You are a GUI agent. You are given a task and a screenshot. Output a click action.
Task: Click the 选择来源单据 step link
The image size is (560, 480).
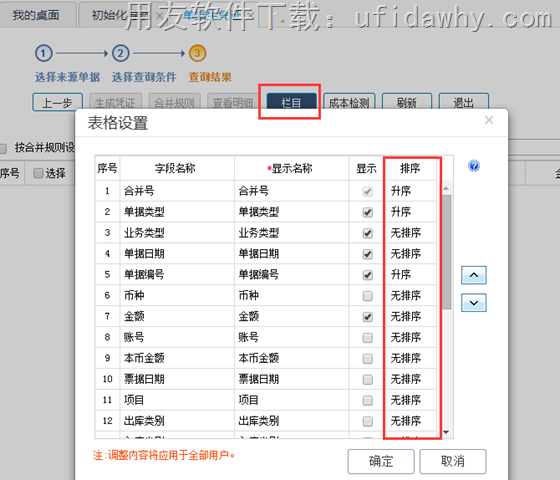coord(67,77)
